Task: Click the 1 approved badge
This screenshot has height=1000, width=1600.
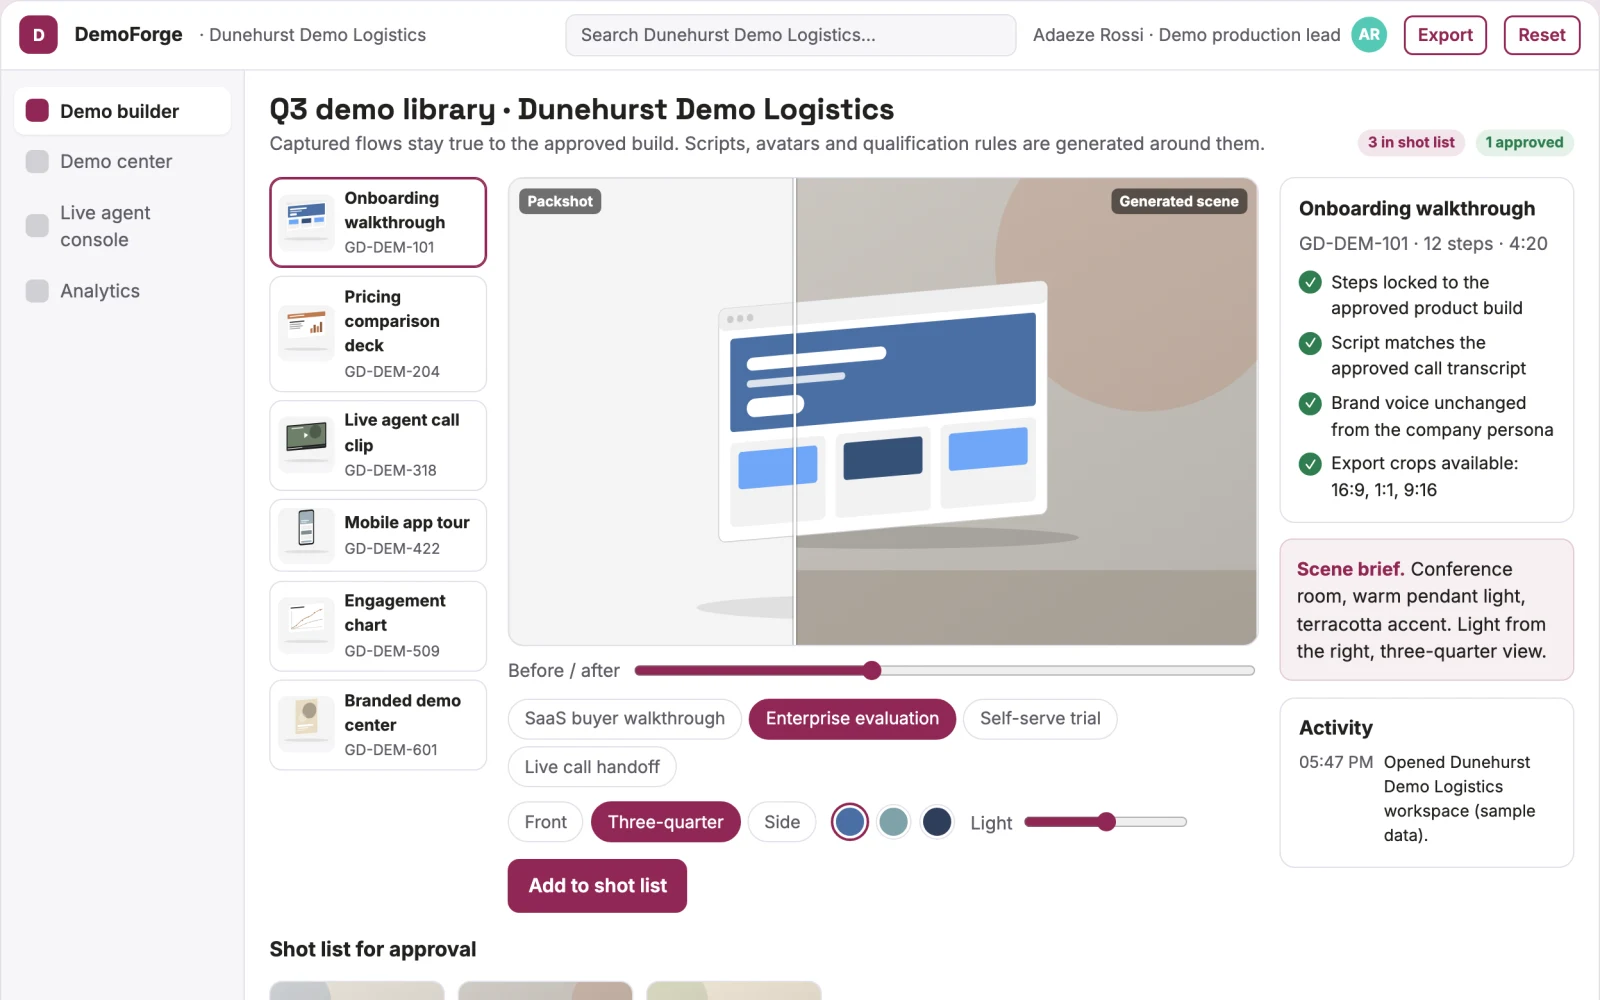Action: [1524, 143]
